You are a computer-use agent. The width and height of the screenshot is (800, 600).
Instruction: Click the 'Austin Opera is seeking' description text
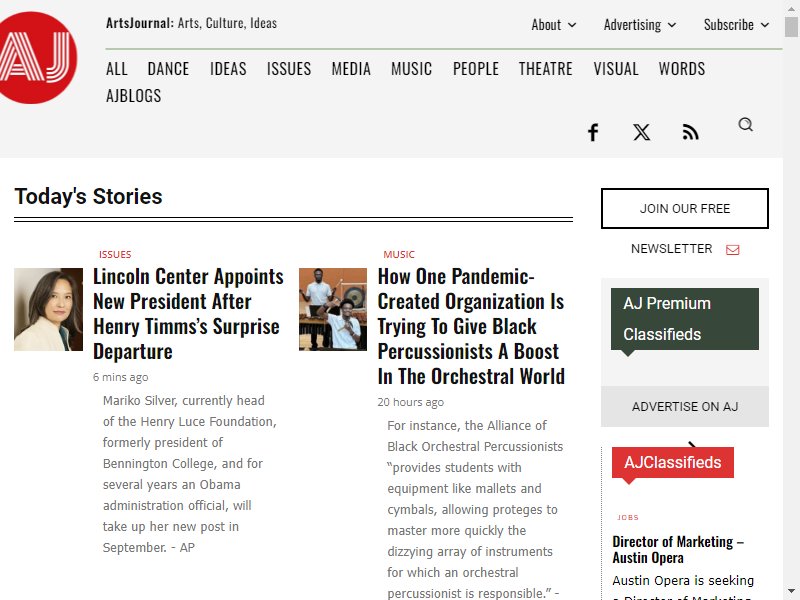click(683, 581)
